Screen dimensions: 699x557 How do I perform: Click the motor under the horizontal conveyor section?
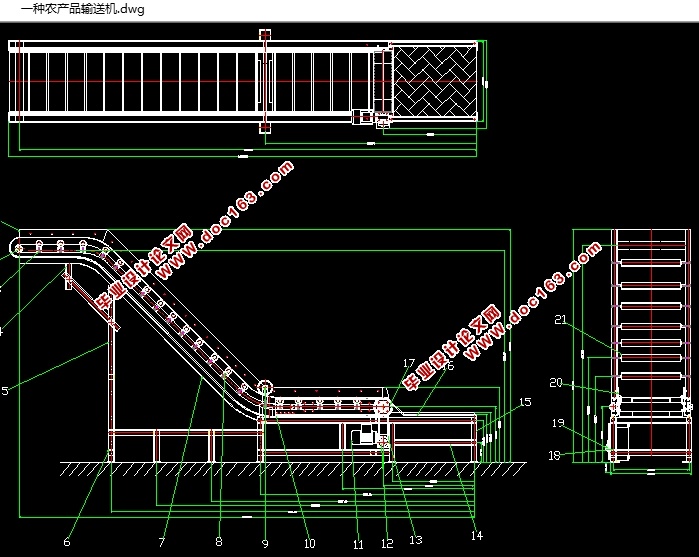click(362, 436)
